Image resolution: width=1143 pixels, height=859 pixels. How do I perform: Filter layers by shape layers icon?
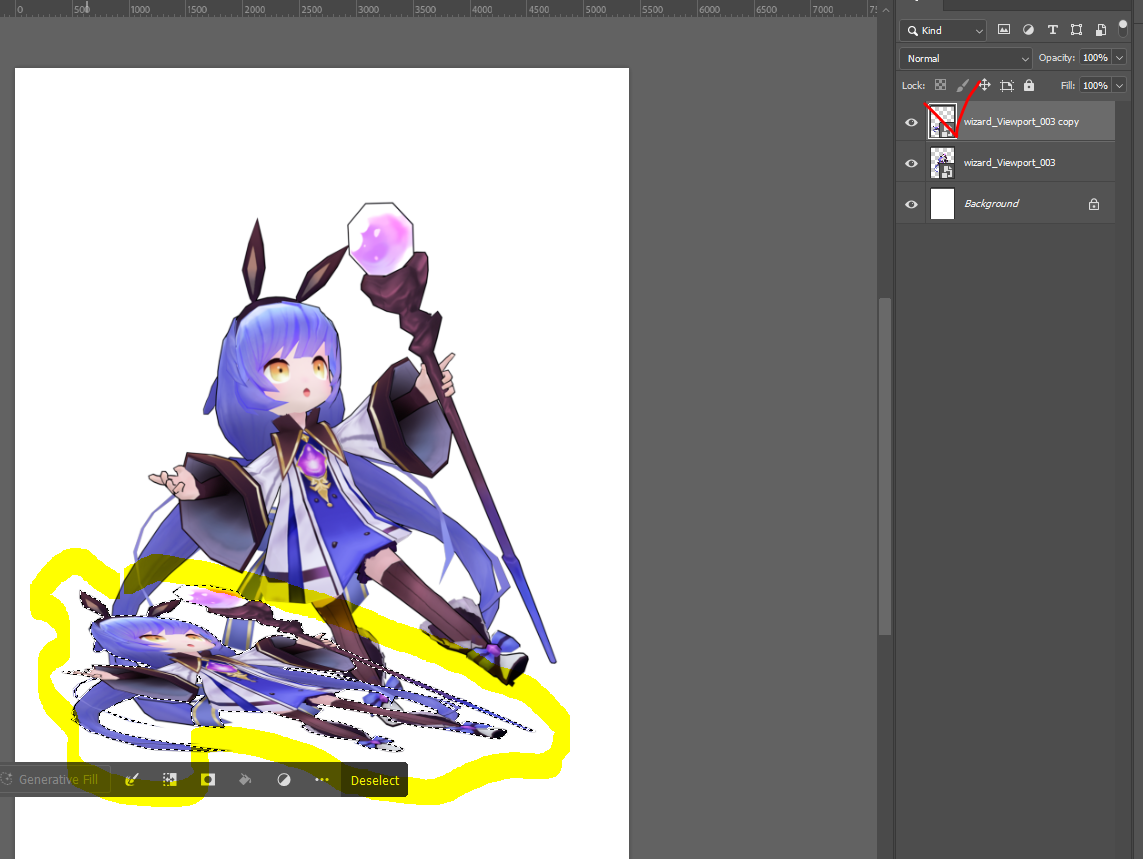pyautogui.click(x=1076, y=30)
